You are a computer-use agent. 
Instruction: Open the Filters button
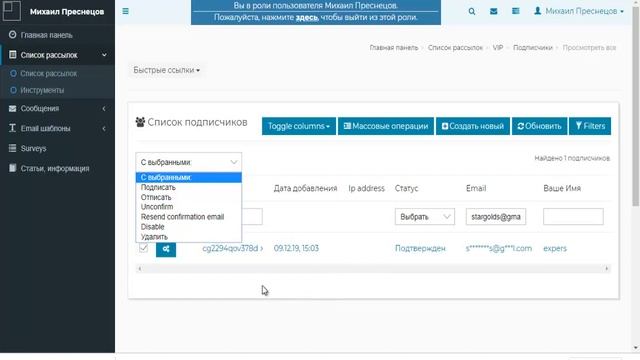click(590, 126)
